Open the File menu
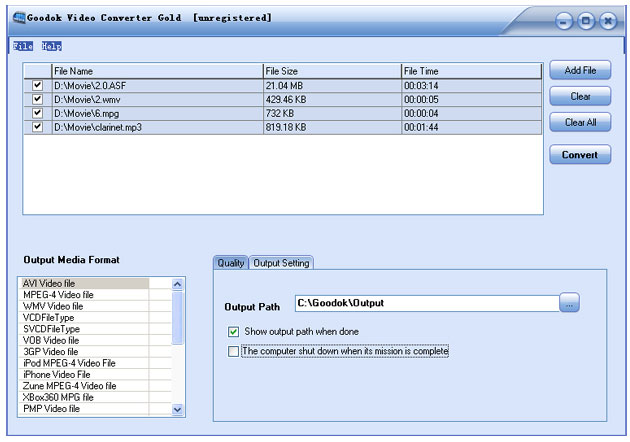 point(23,46)
